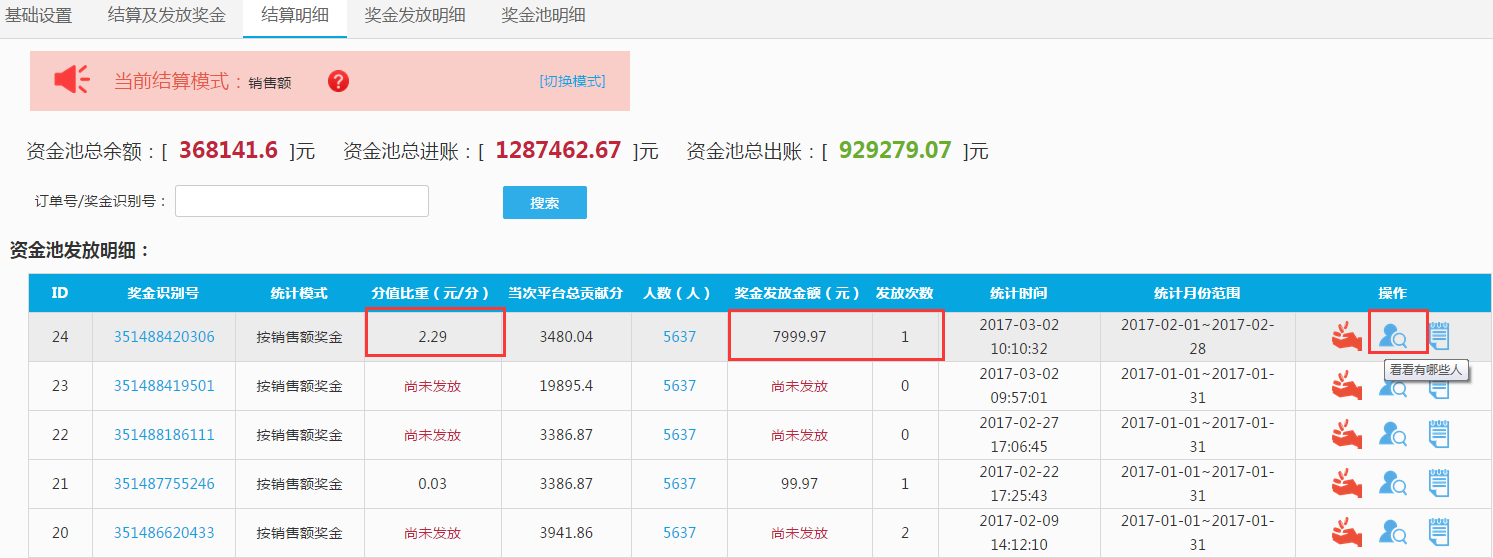The width and height of the screenshot is (1493, 558).
Task: Click the 0.03 score ratio cell
Action: point(432,484)
